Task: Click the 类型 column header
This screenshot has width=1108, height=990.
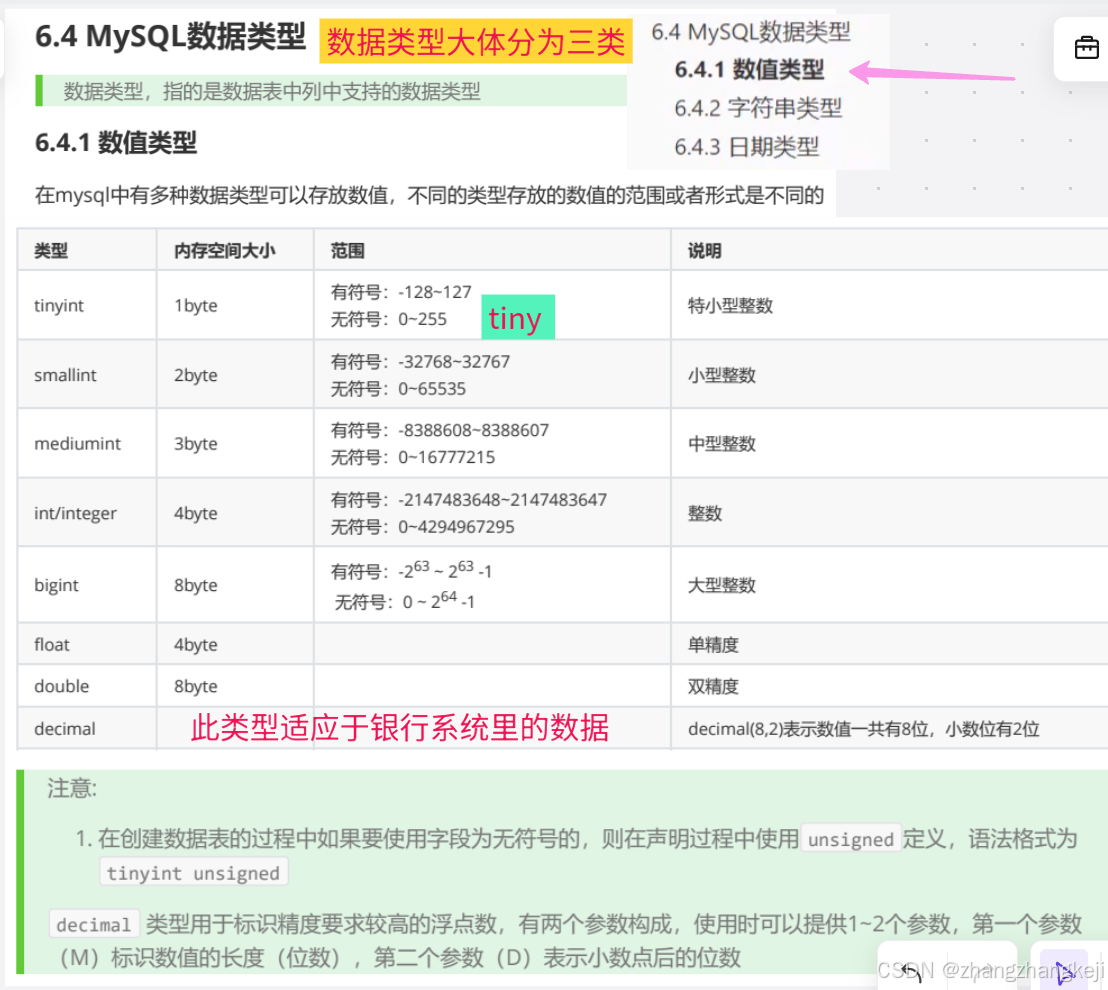Action: pos(51,251)
